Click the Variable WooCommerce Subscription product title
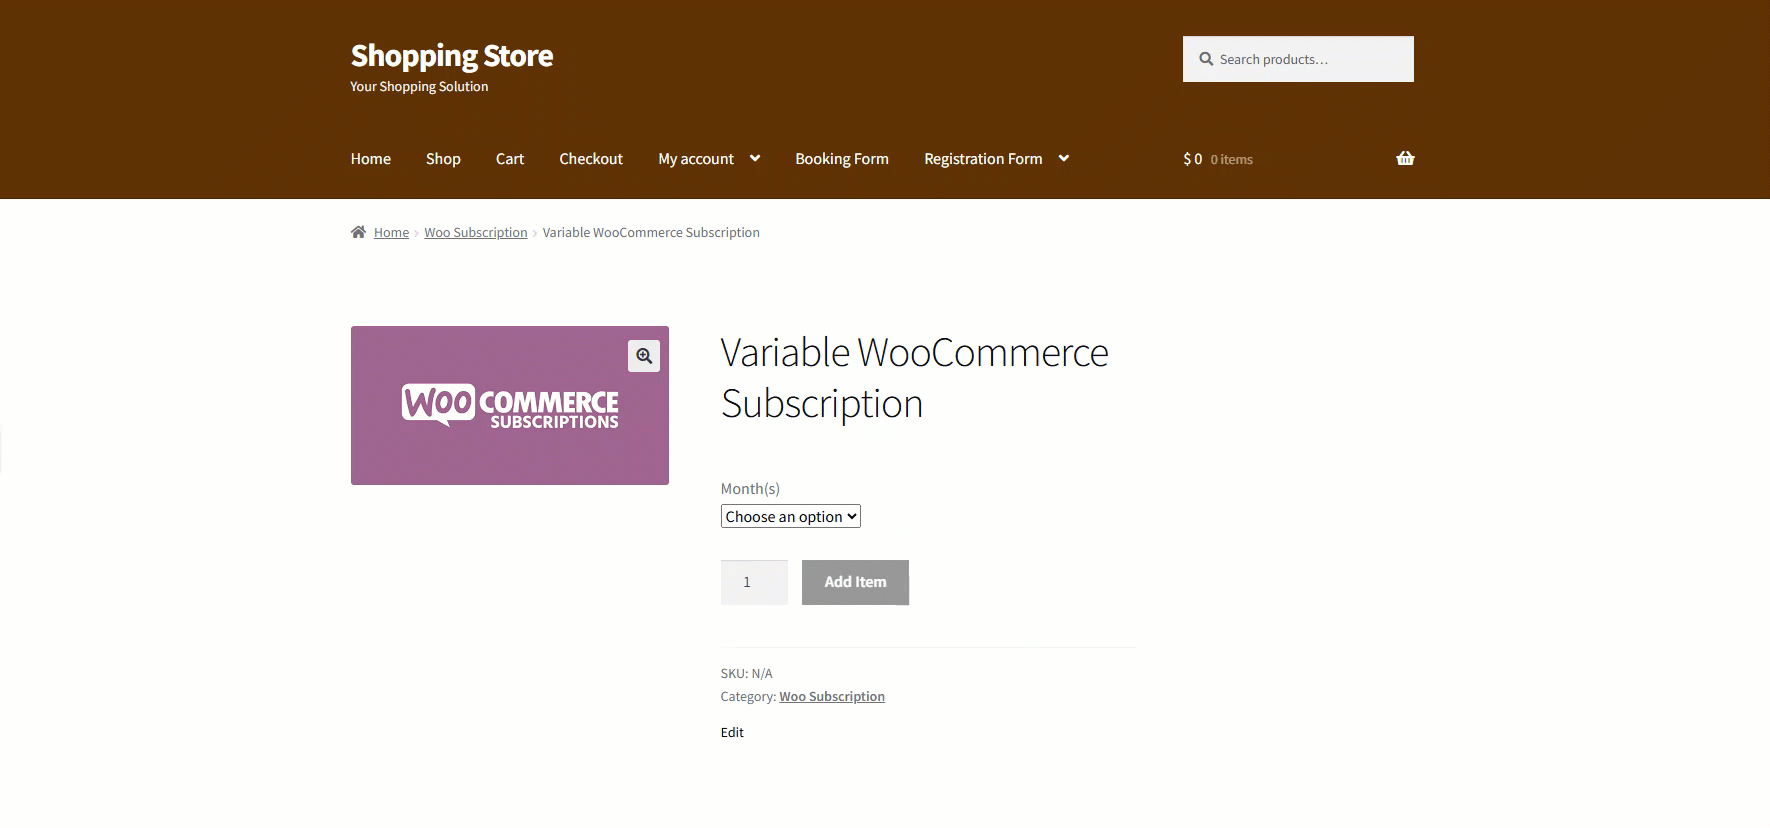Image resolution: width=1770 pixels, height=828 pixels. tap(915, 378)
